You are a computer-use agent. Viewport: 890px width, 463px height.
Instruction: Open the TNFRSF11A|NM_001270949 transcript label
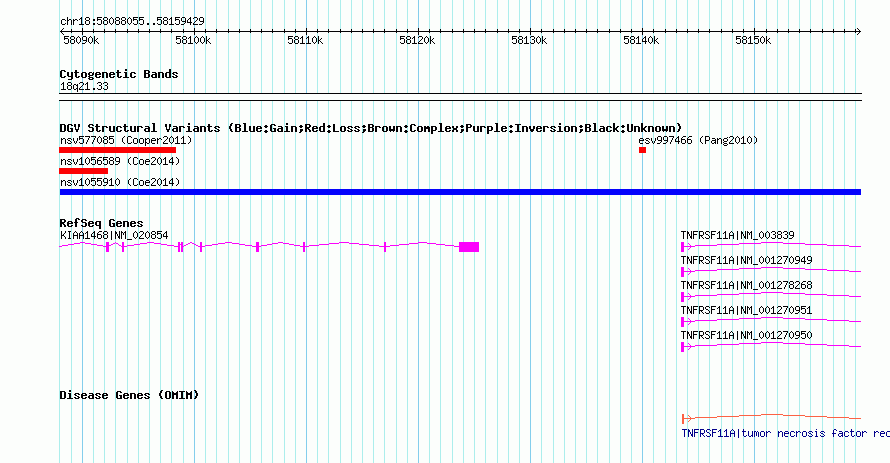tap(746, 260)
